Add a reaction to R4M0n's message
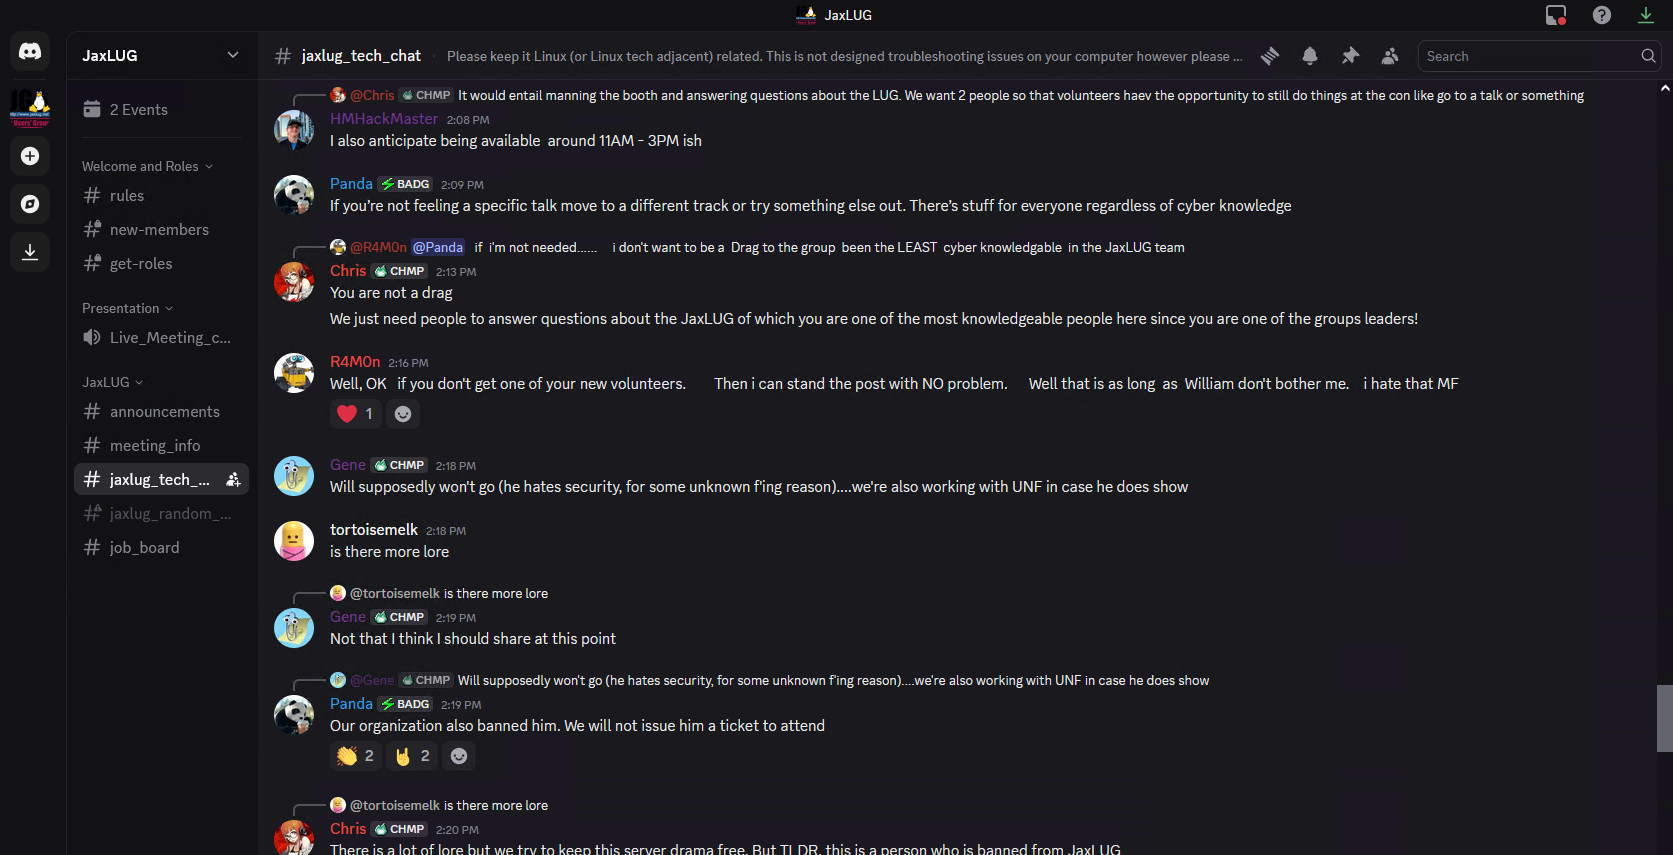 [x=403, y=413]
